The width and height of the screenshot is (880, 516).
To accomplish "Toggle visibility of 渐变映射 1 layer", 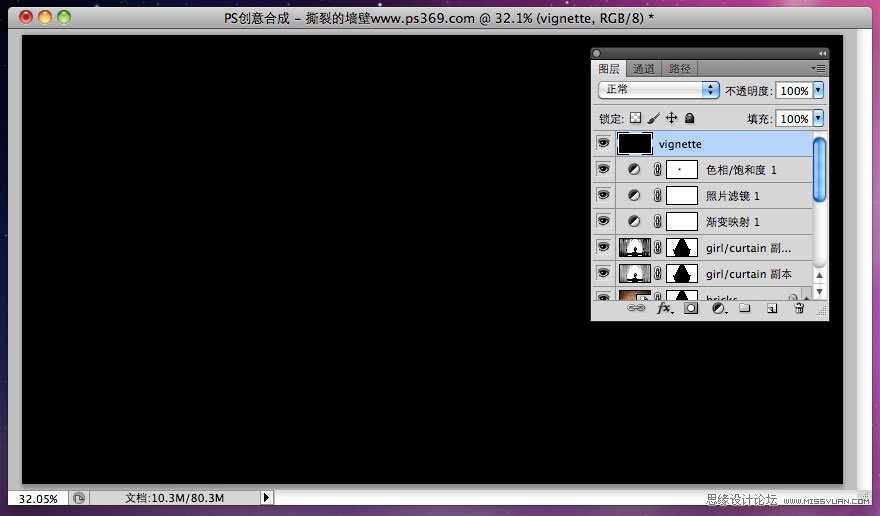I will [x=603, y=221].
